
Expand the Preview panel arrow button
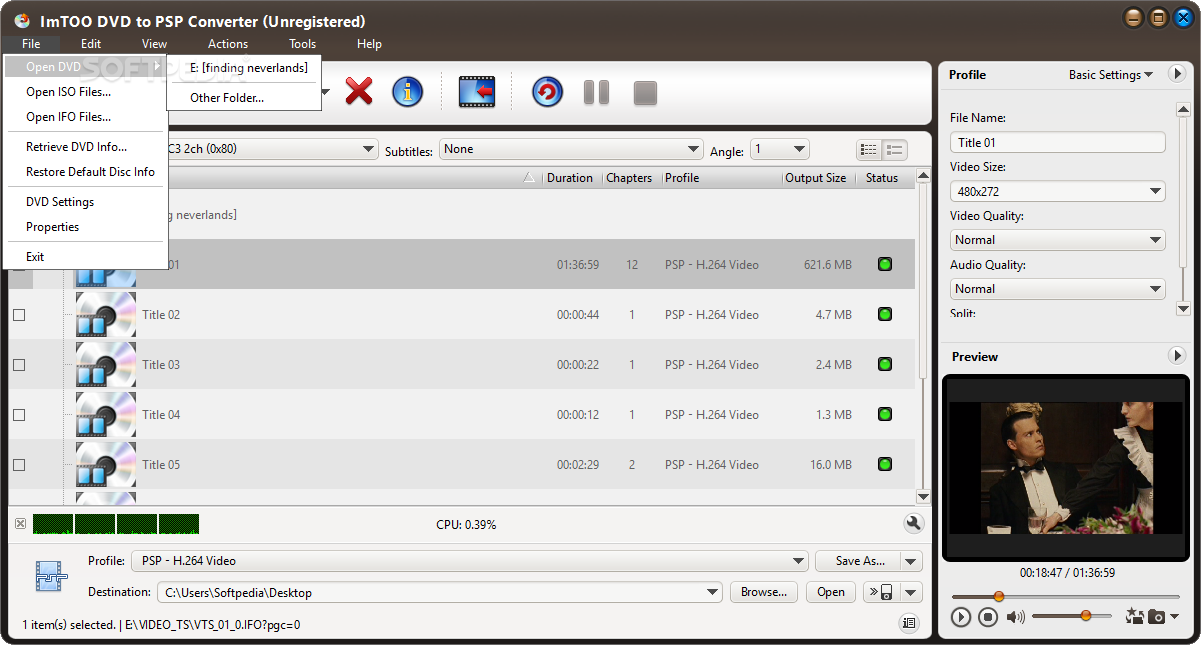click(1177, 355)
